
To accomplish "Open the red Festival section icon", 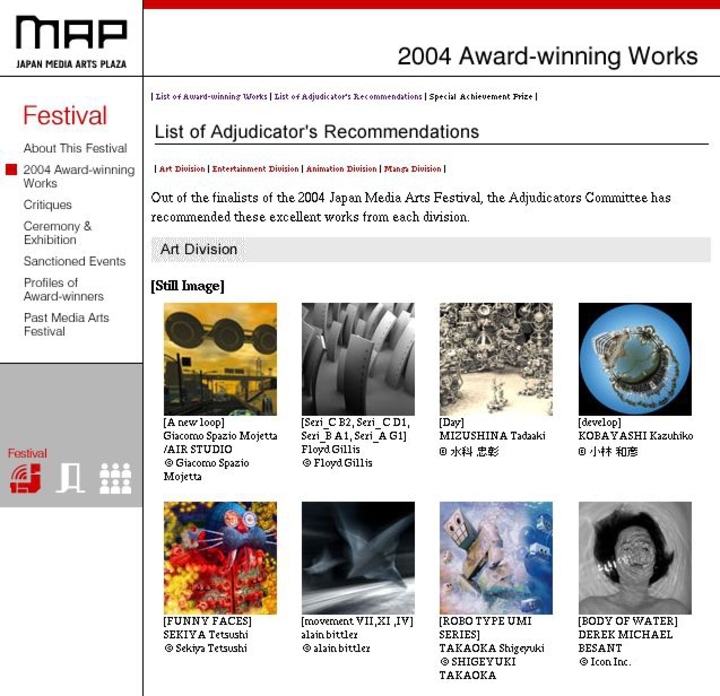I will (26, 478).
